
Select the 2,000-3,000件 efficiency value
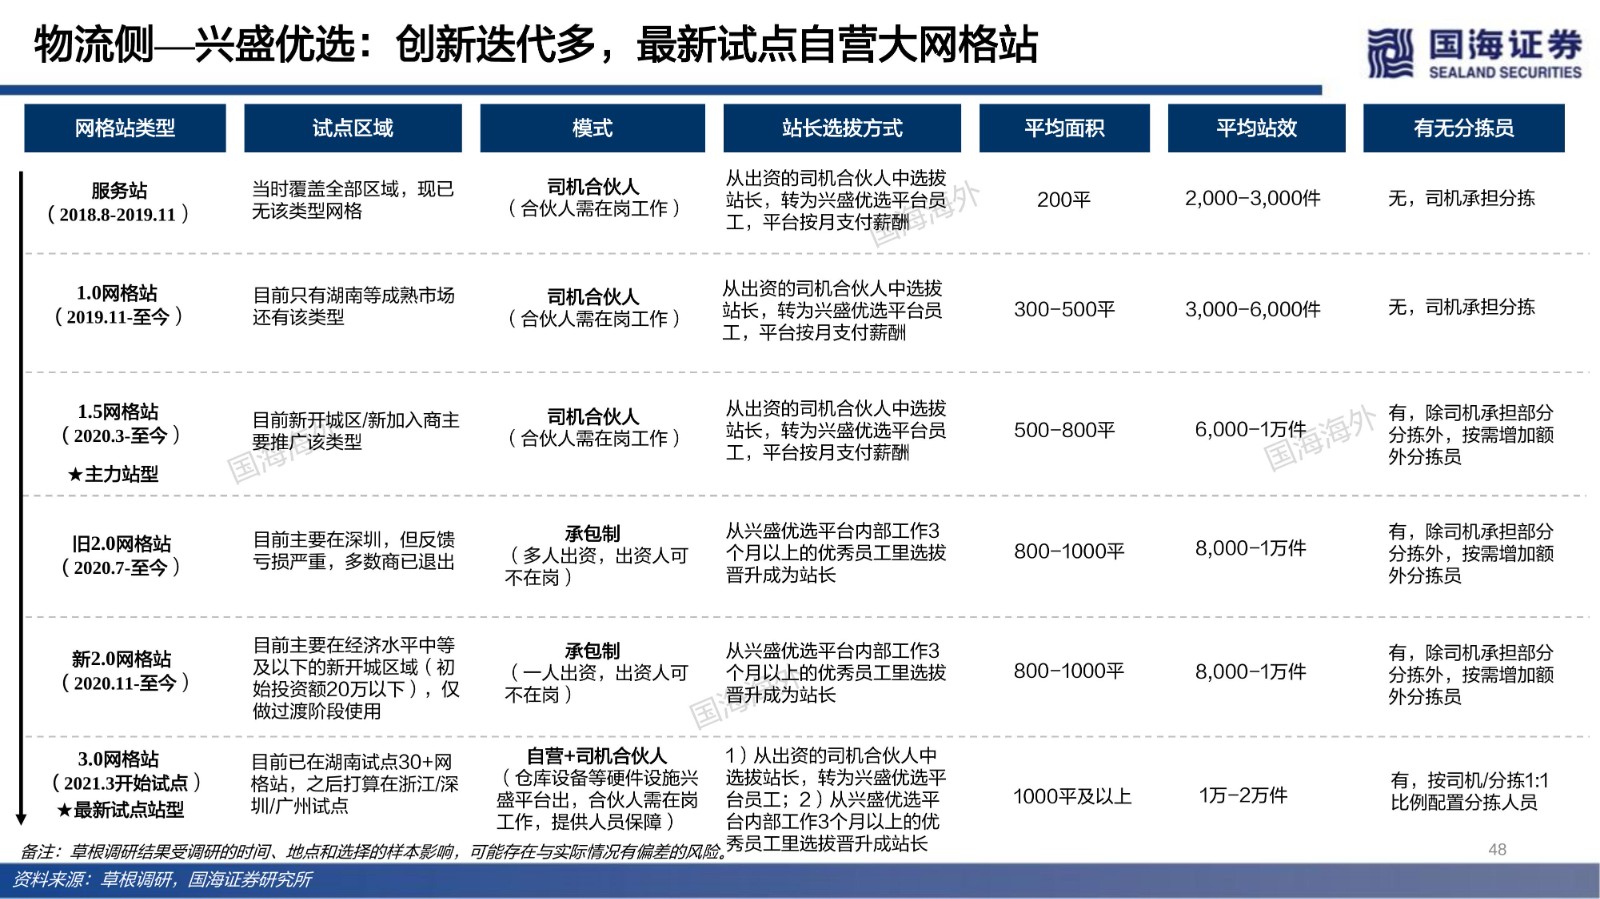tap(1253, 199)
